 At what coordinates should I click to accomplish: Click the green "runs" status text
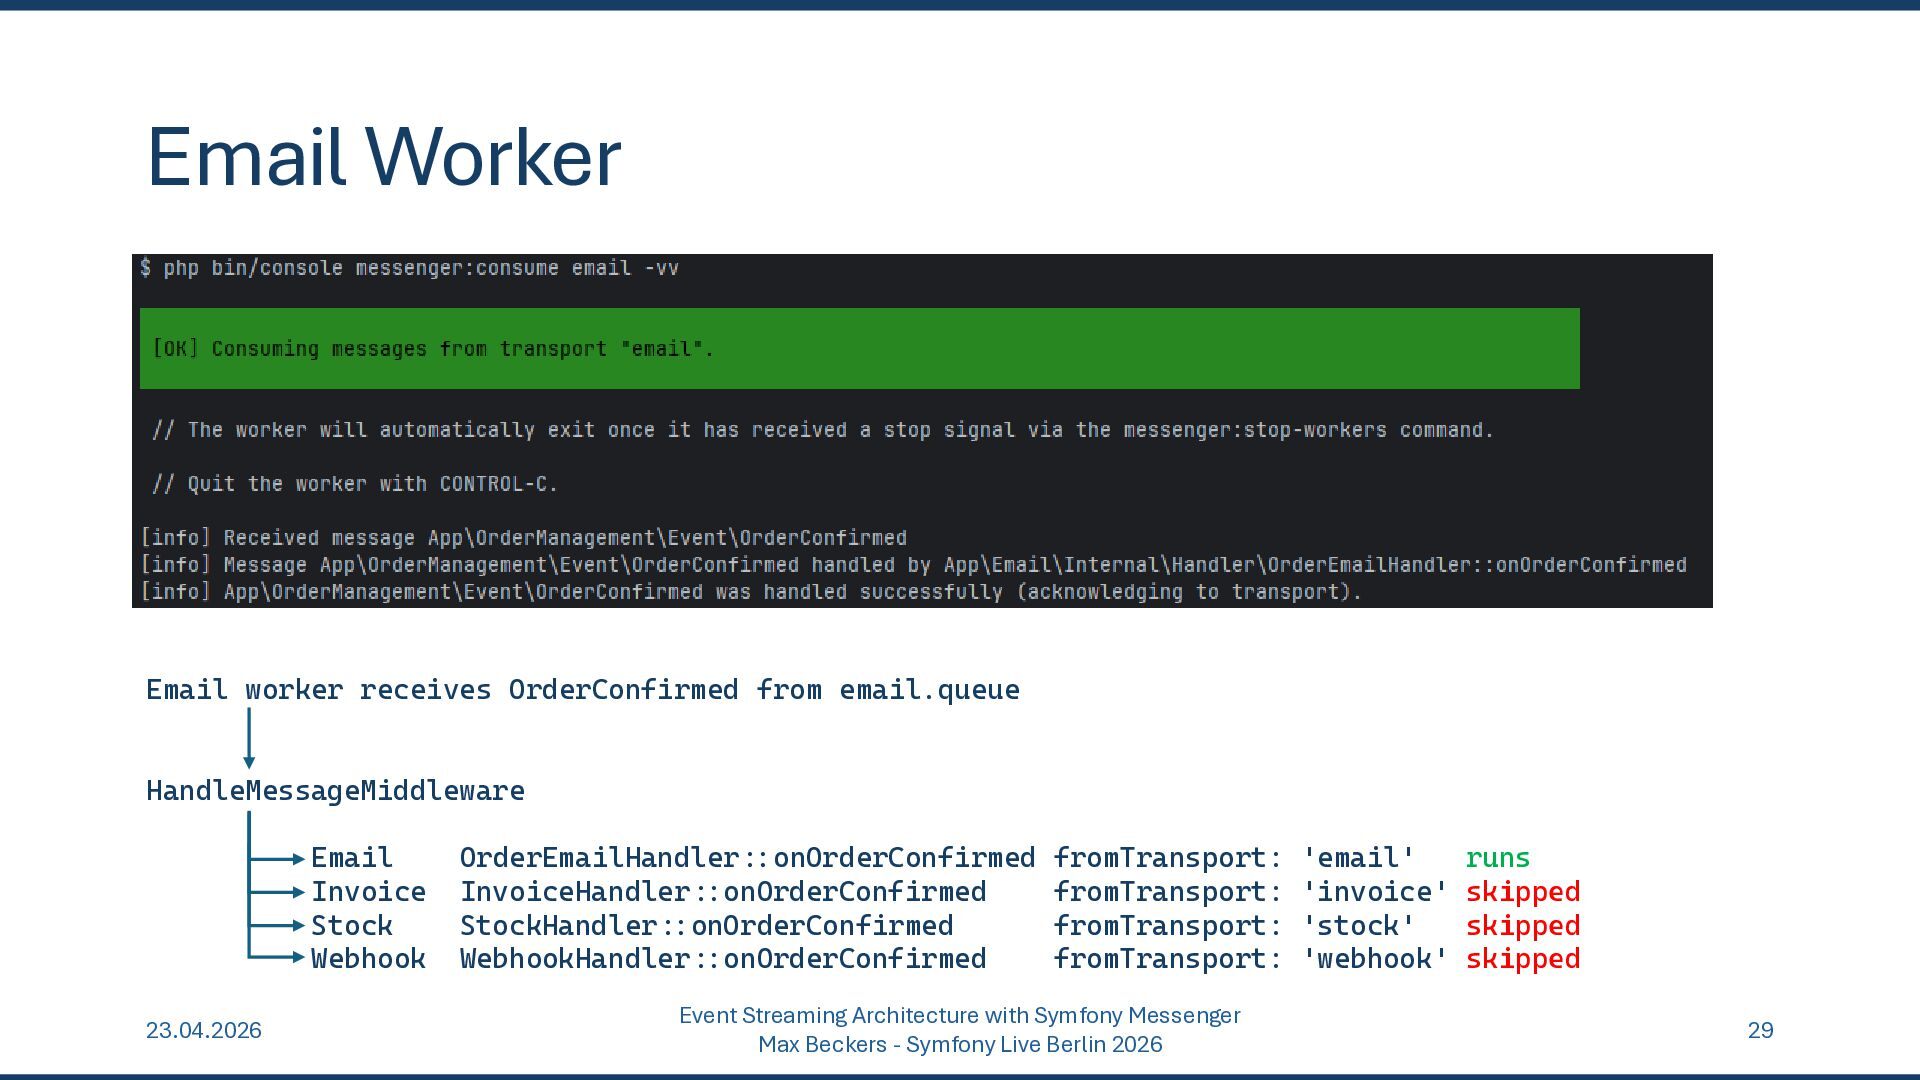[x=1497, y=858]
